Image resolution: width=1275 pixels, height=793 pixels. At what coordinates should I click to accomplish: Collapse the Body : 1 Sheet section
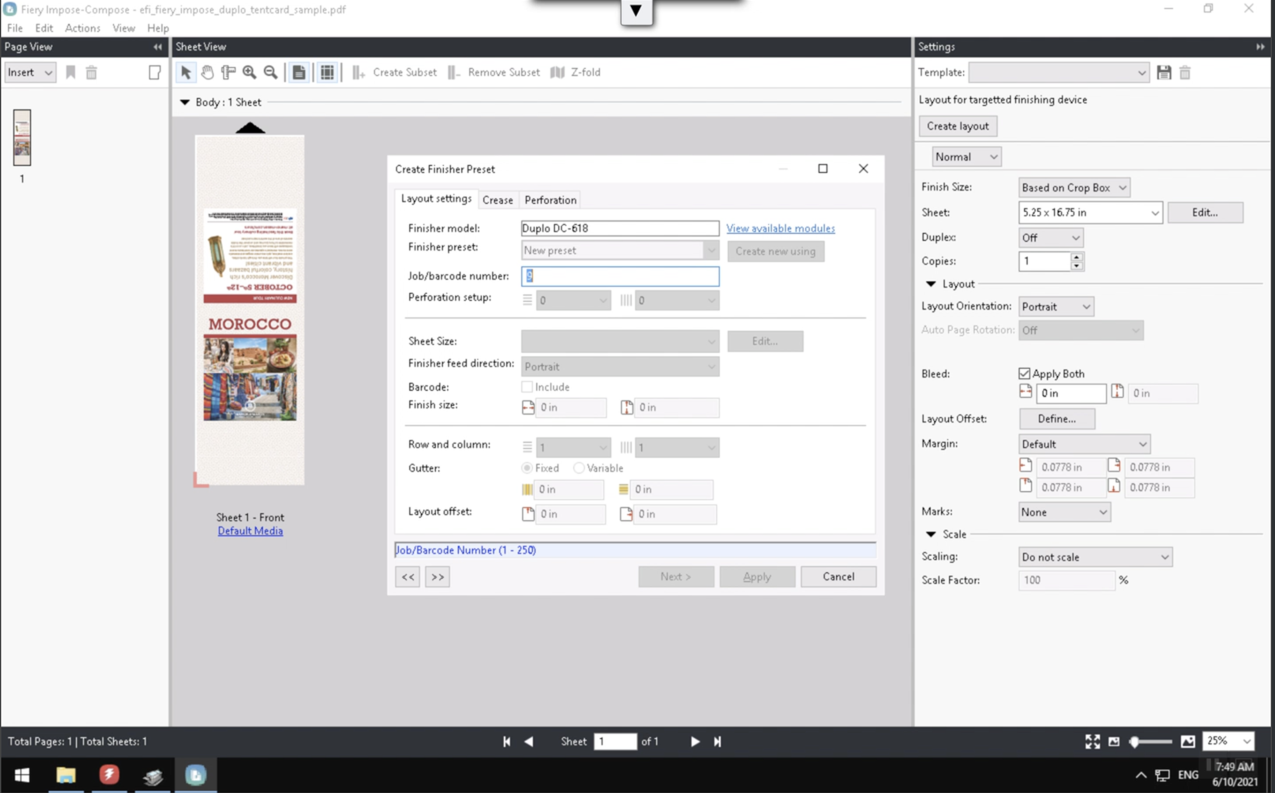click(x=185, y=102)
